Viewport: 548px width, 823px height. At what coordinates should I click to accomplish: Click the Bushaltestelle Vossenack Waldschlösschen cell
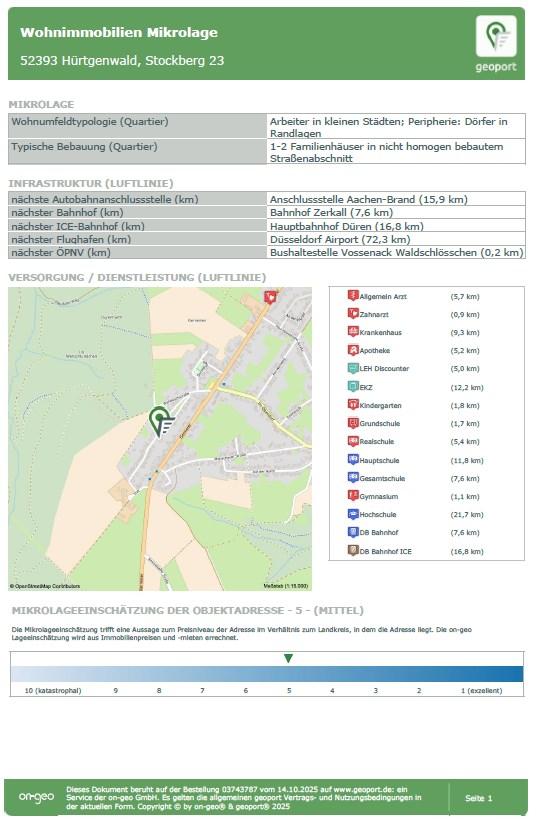coord(396,252)
